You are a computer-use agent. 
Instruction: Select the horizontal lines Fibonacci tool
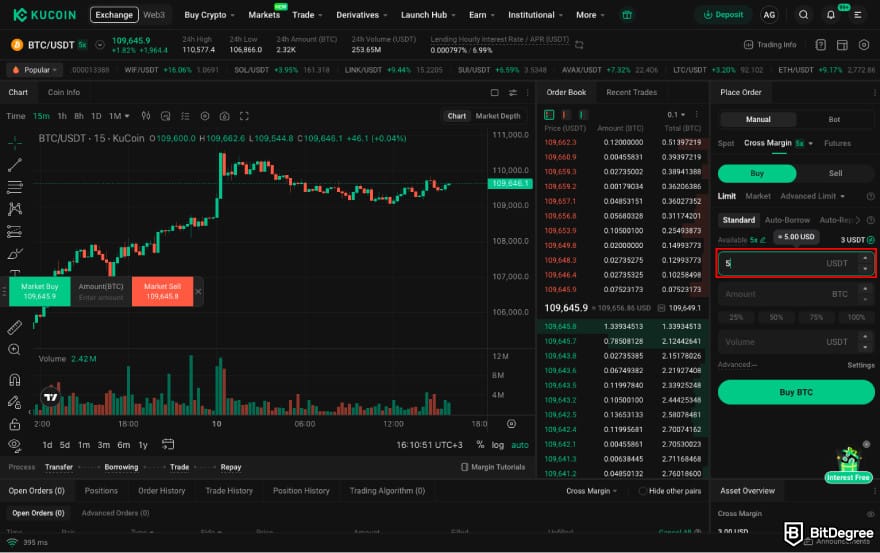pyautogui.click(x=15, y=187)
